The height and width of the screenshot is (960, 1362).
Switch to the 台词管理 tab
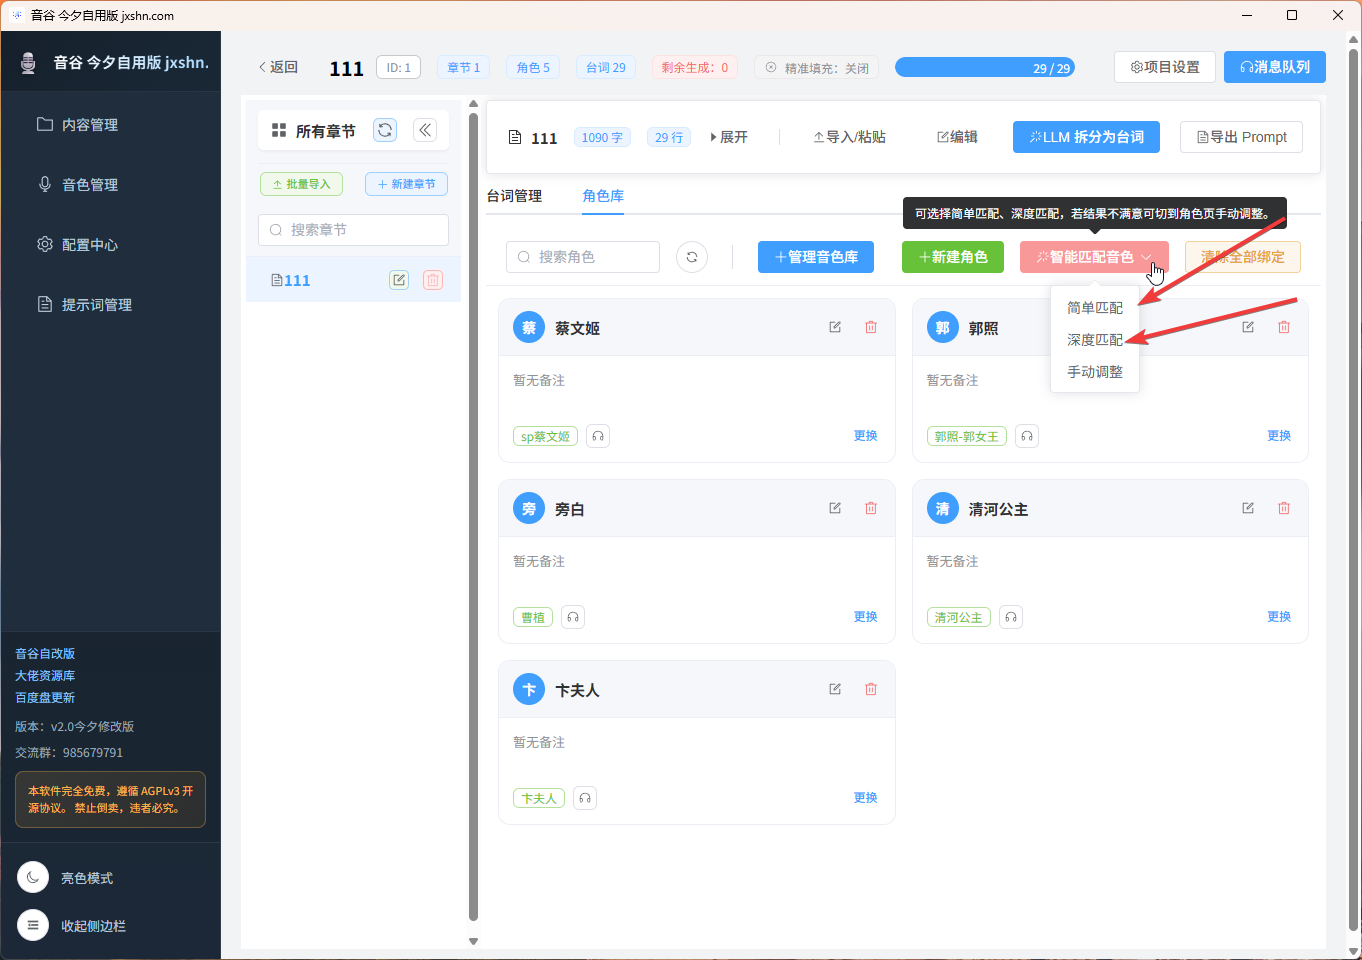tap(514, 196)
